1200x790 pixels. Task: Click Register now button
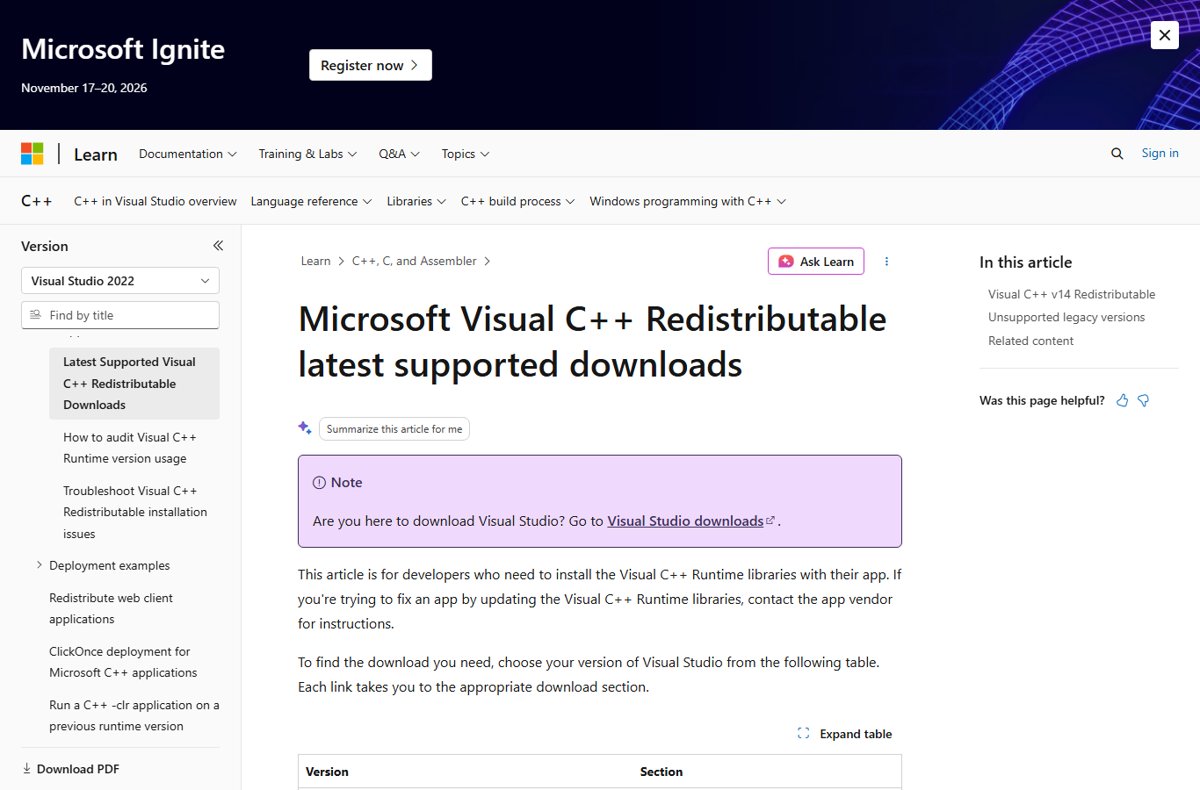[x=370, y=65]
